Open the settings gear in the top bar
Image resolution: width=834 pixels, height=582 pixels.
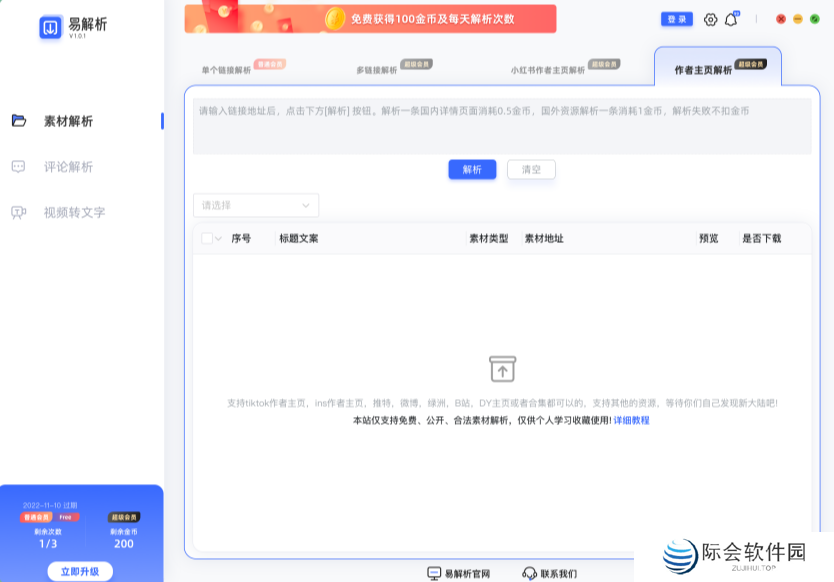click(709, 19)
